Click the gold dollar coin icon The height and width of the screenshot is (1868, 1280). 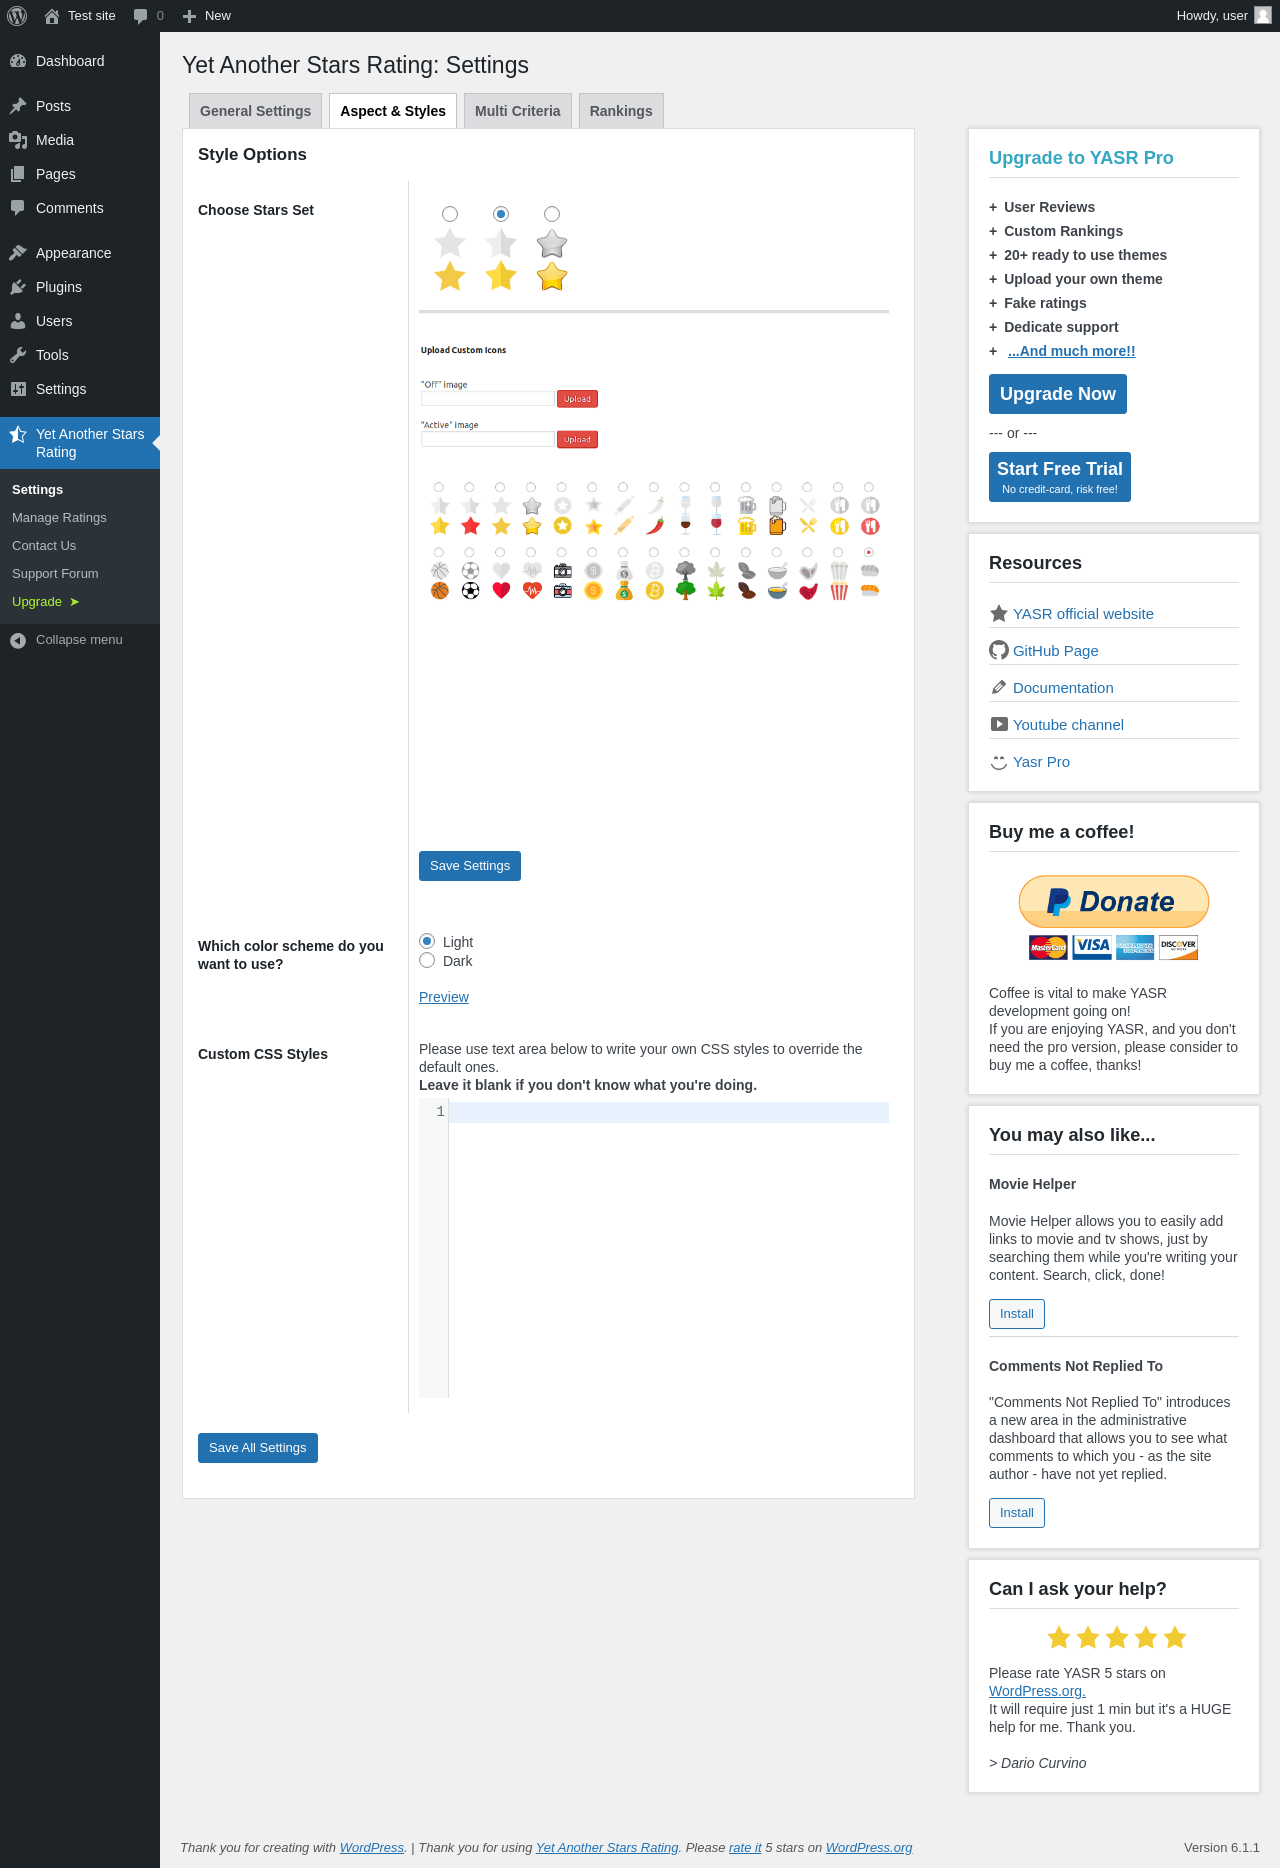pos(593,591)
